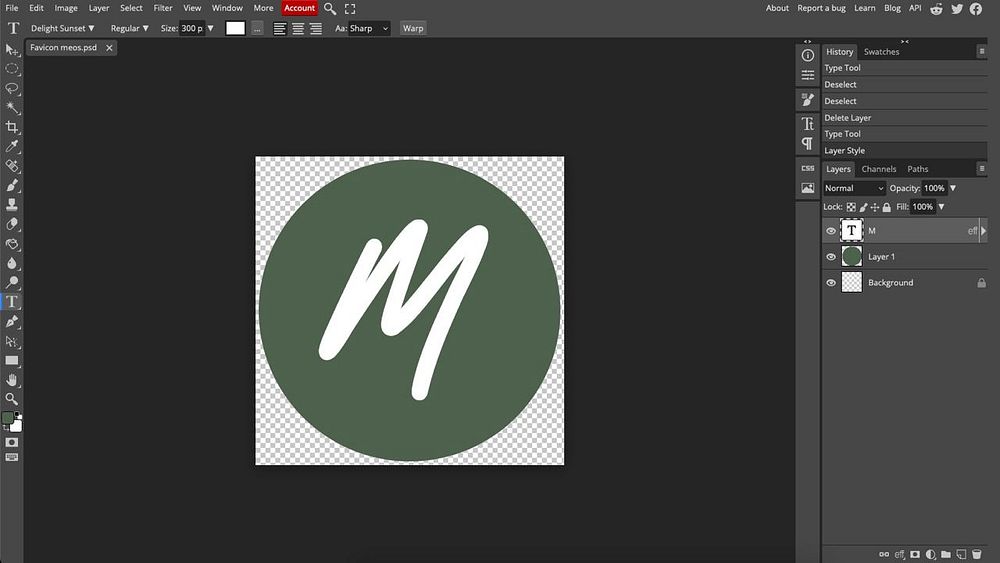Open the Normal blend mode dropdown
1000x563 pixels.
[854, 188]
